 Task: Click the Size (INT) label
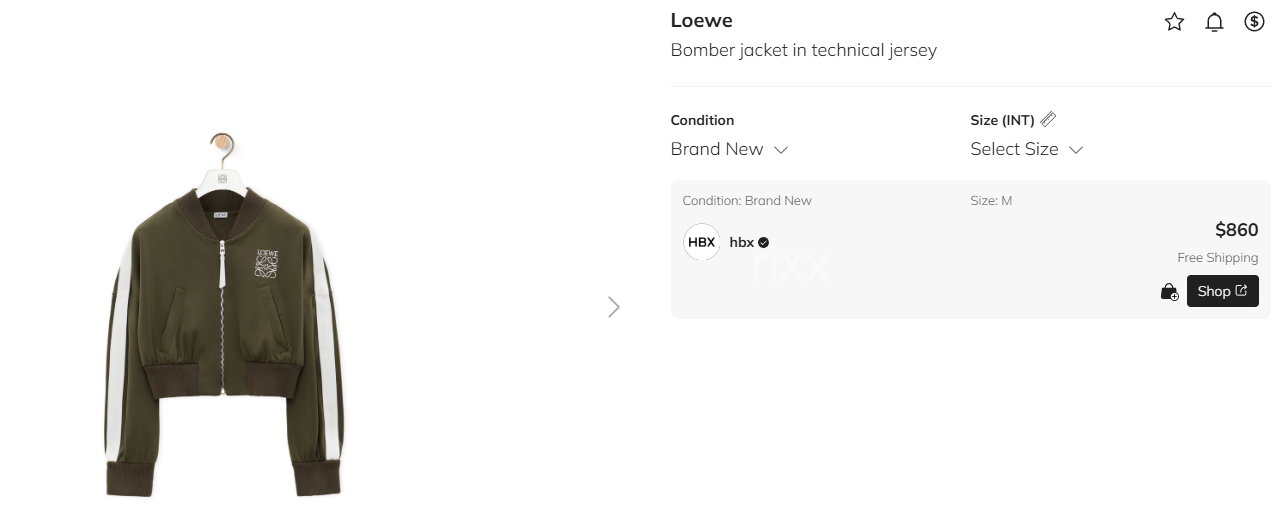(x=1002, y=120)
